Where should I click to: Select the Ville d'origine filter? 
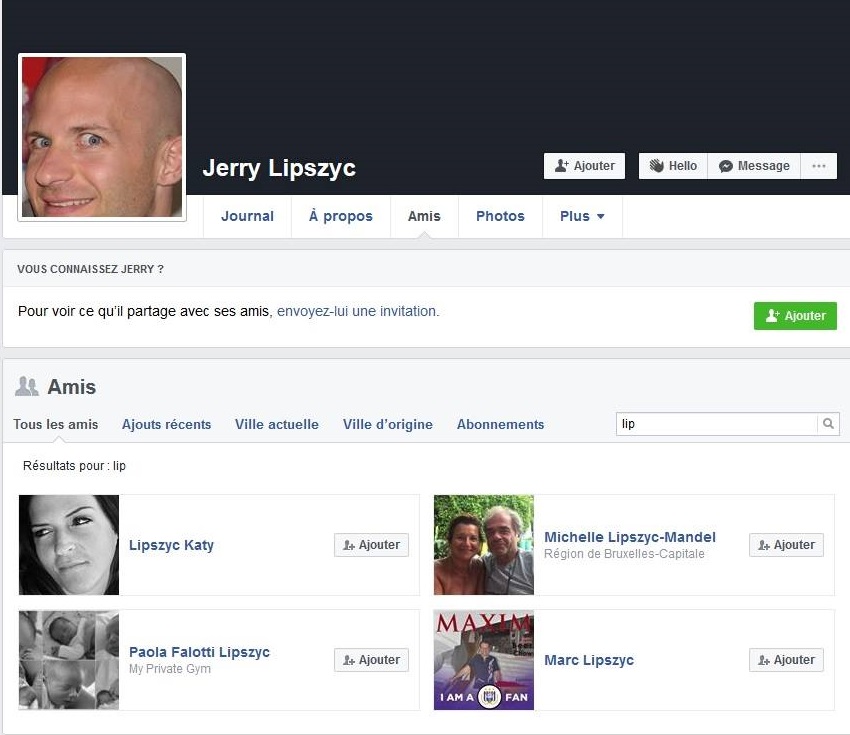[x=387, y=424]
